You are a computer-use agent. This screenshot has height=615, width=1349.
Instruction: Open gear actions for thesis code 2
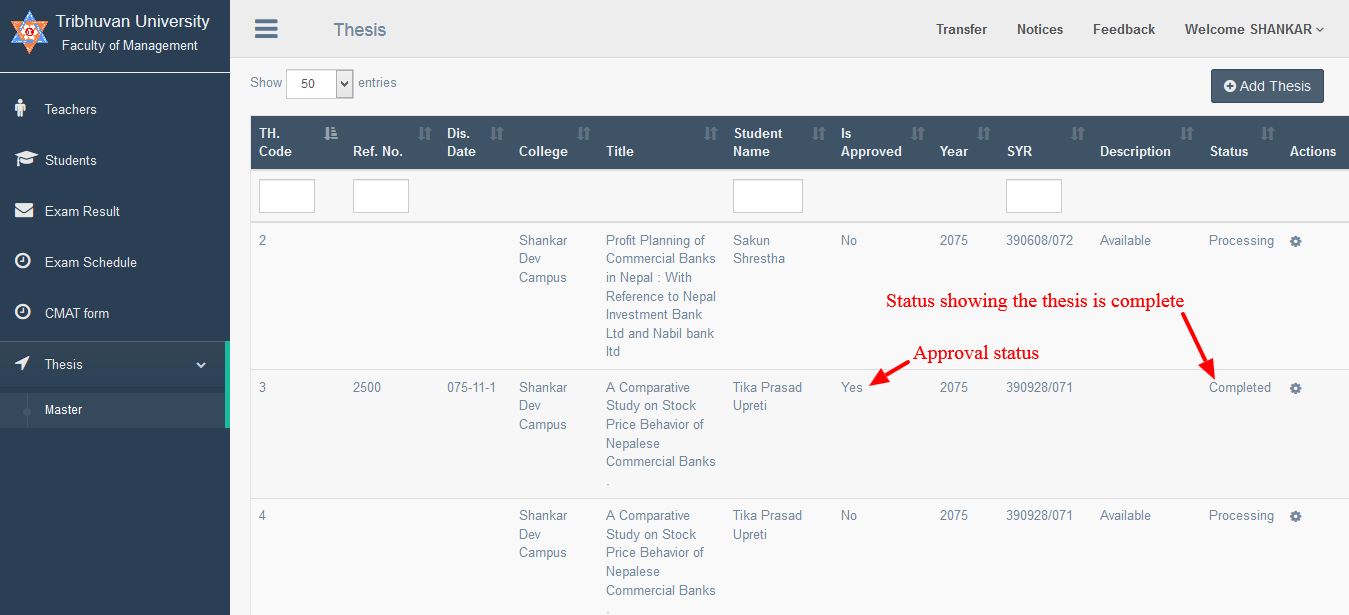tap(1295, 241)
